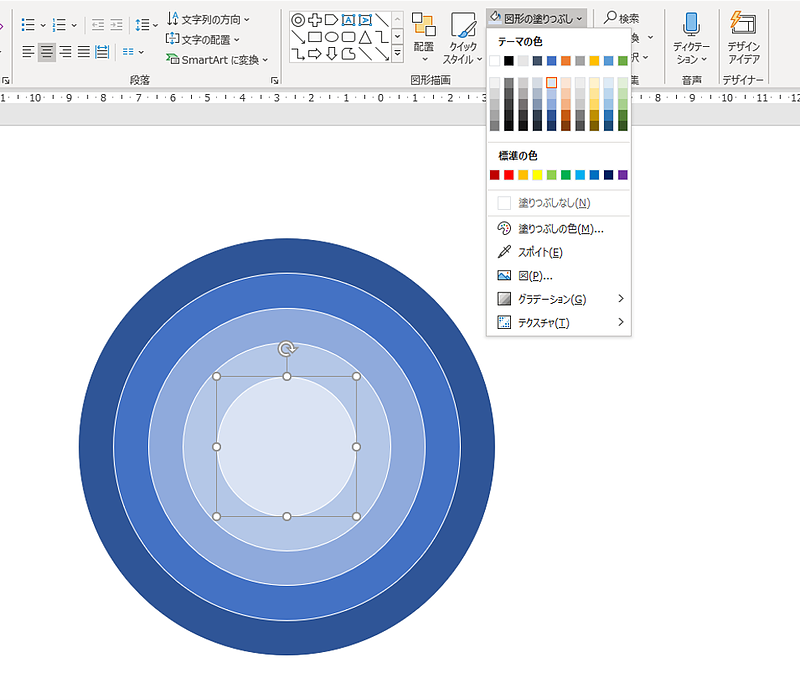Select the down block arrow shape in the gallery
The height and width of the screenshot is (700, 800).
[332, 53]
